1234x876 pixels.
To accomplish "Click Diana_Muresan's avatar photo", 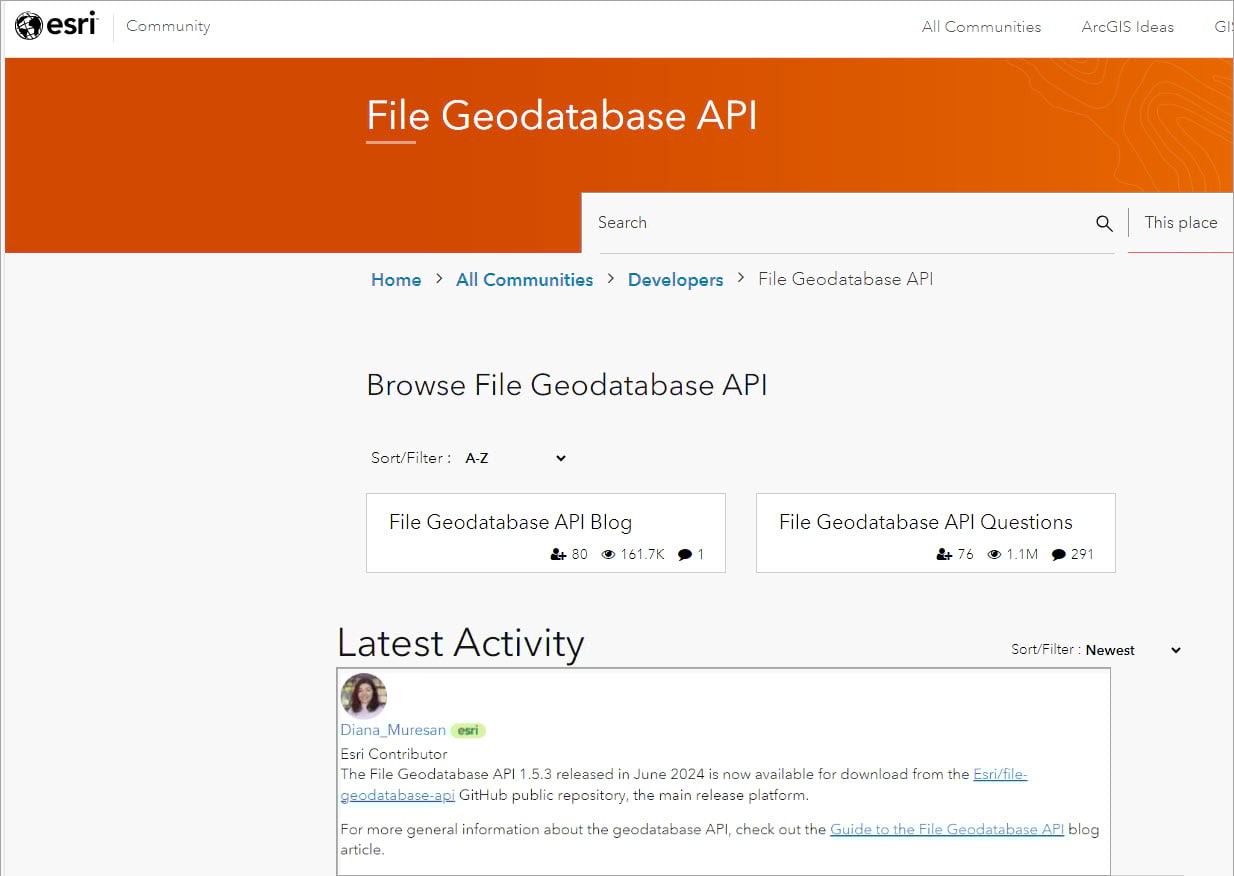I will coord(364,696).
